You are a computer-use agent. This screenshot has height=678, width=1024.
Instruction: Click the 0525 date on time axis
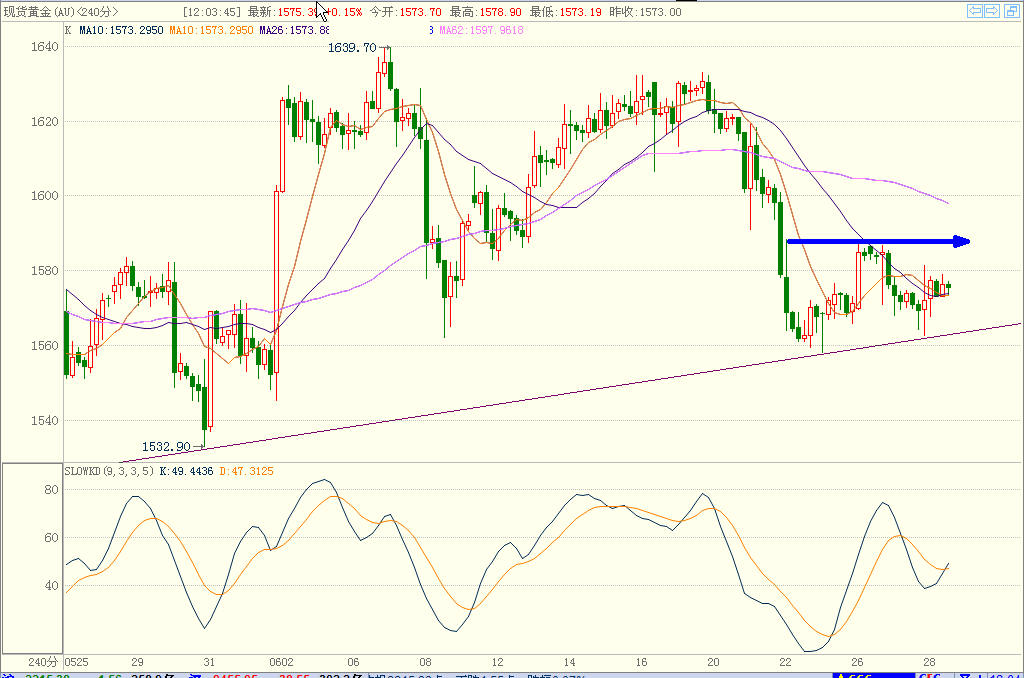76,662
